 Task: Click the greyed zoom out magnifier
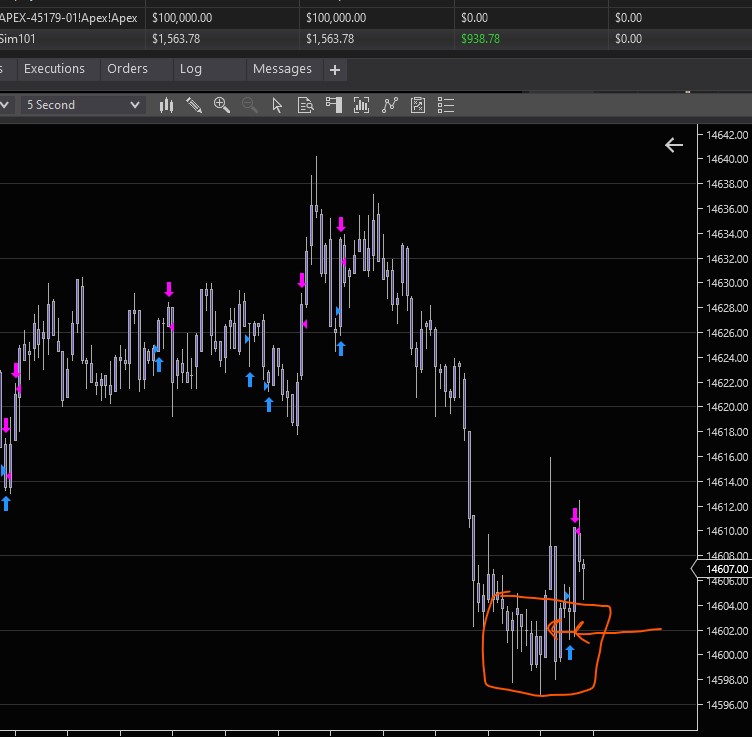click(250, 105)
